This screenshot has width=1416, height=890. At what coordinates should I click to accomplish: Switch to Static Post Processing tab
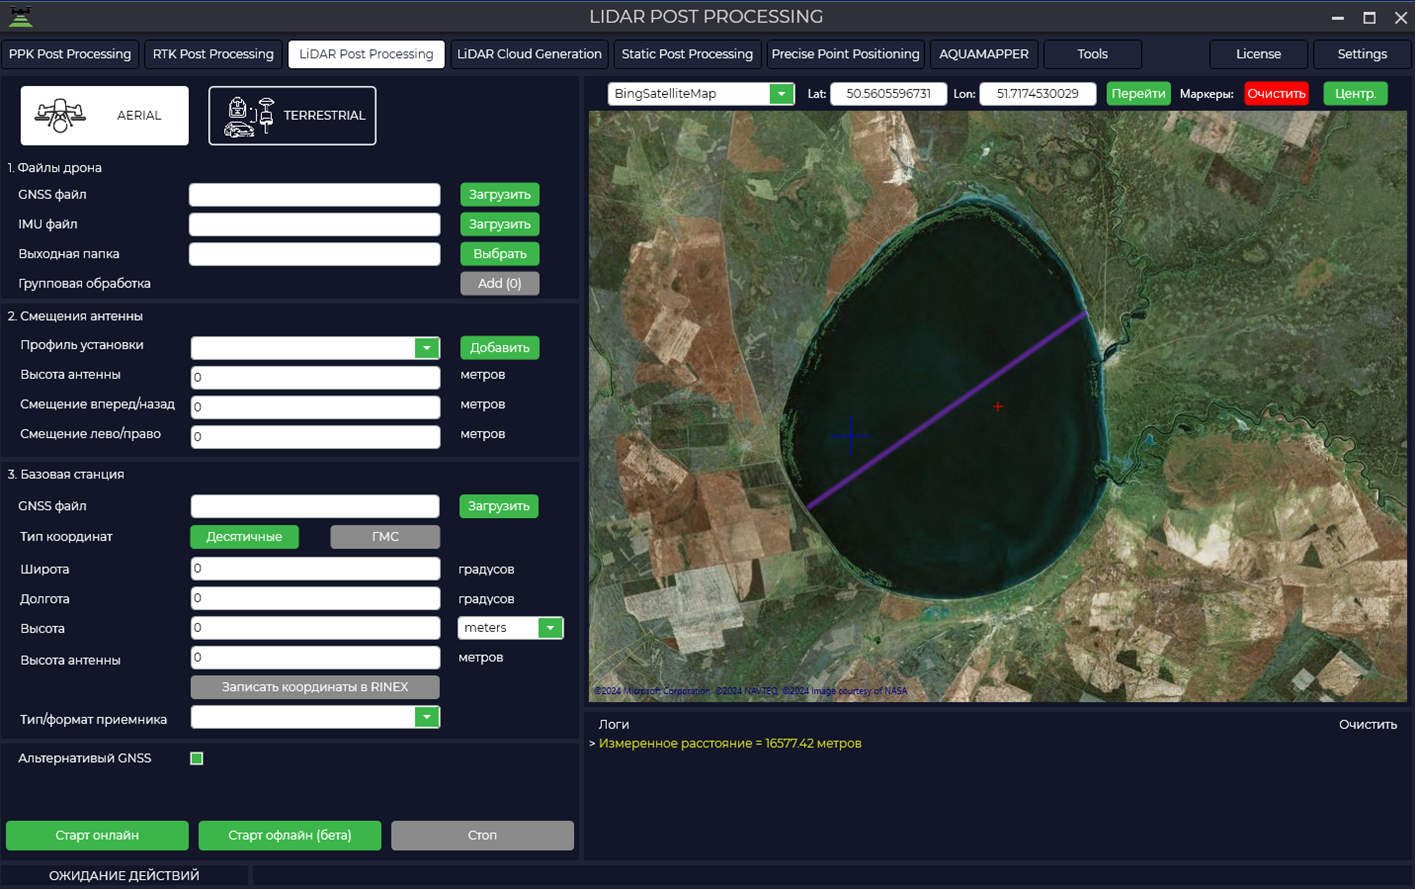[687, 54]
